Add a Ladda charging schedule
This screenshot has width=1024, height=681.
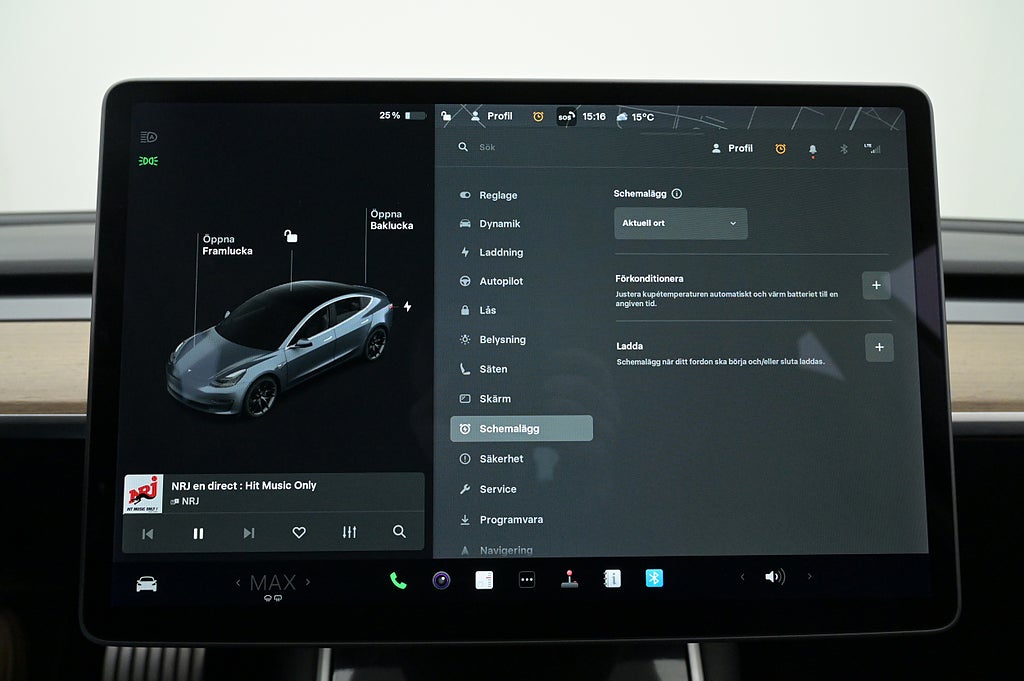point(879,347)
